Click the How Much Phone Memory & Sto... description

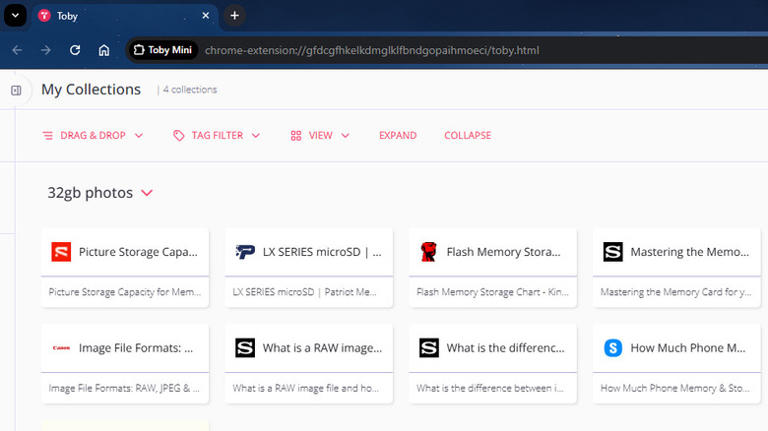tap(675, 388)
